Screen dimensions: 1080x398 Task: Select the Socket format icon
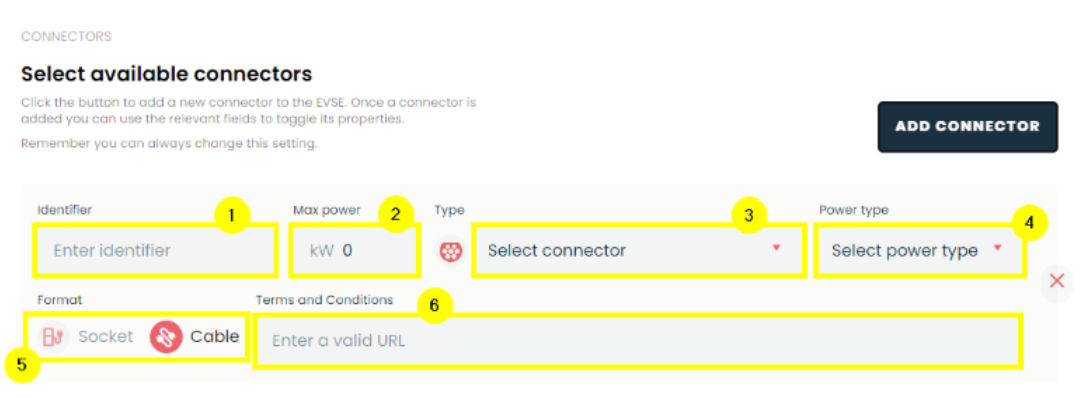53,337
